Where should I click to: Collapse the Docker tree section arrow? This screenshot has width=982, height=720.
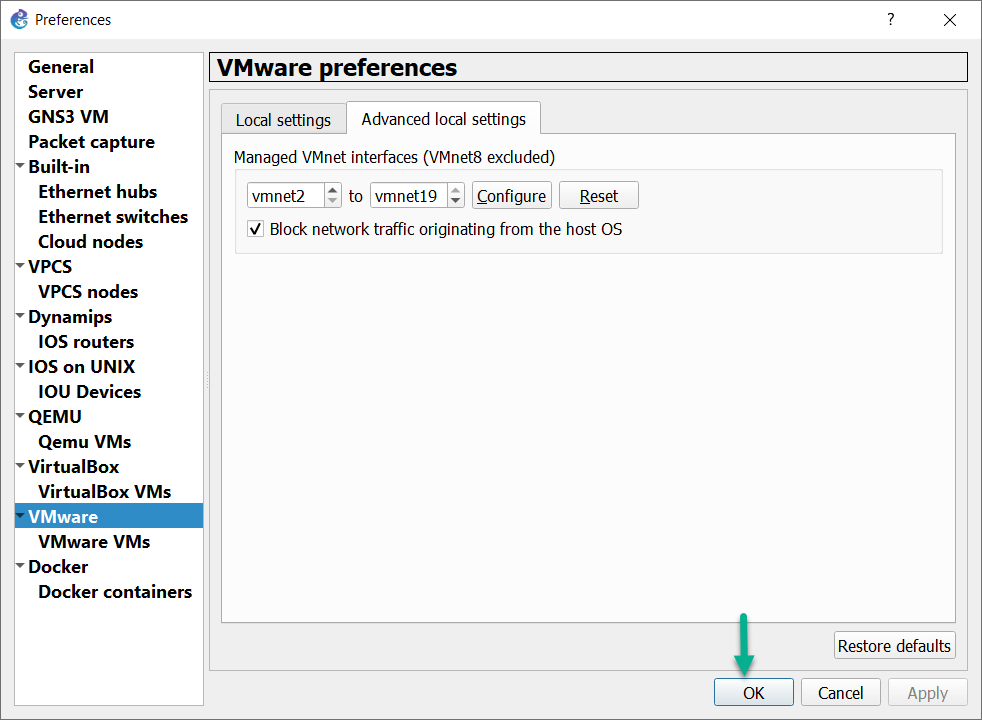(x=20, y=566)
